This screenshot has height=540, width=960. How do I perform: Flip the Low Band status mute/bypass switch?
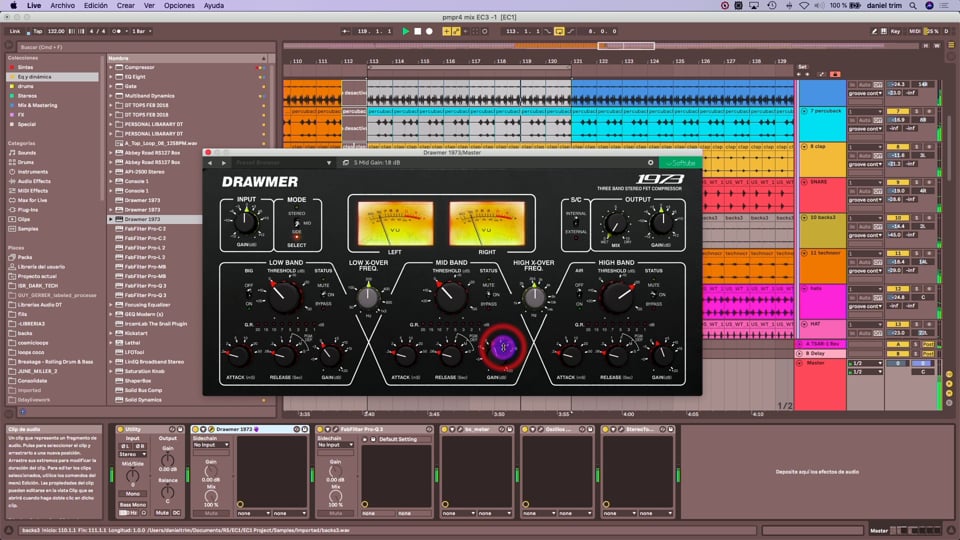point(324,294)
